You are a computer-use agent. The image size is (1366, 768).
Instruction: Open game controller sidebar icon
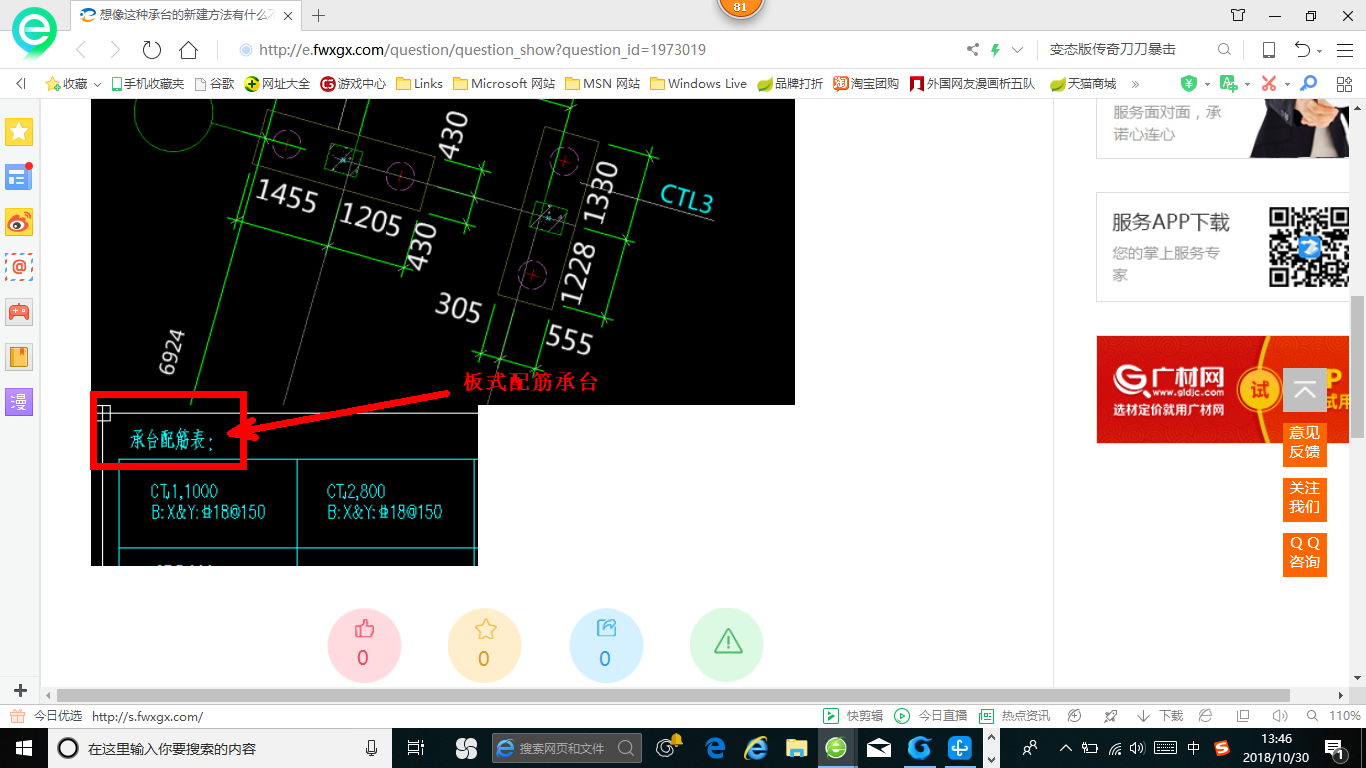click(19, 312)
